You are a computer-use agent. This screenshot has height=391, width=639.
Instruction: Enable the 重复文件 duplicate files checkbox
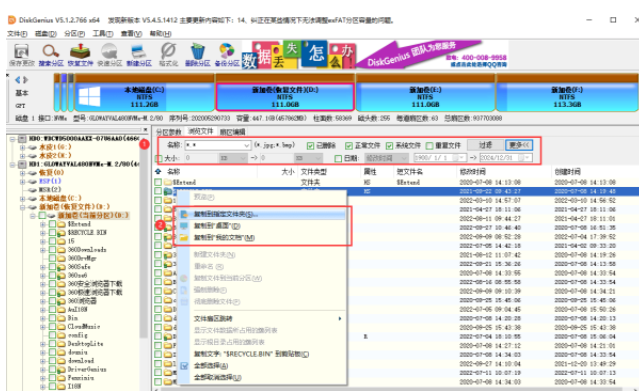tap(430, 146)
